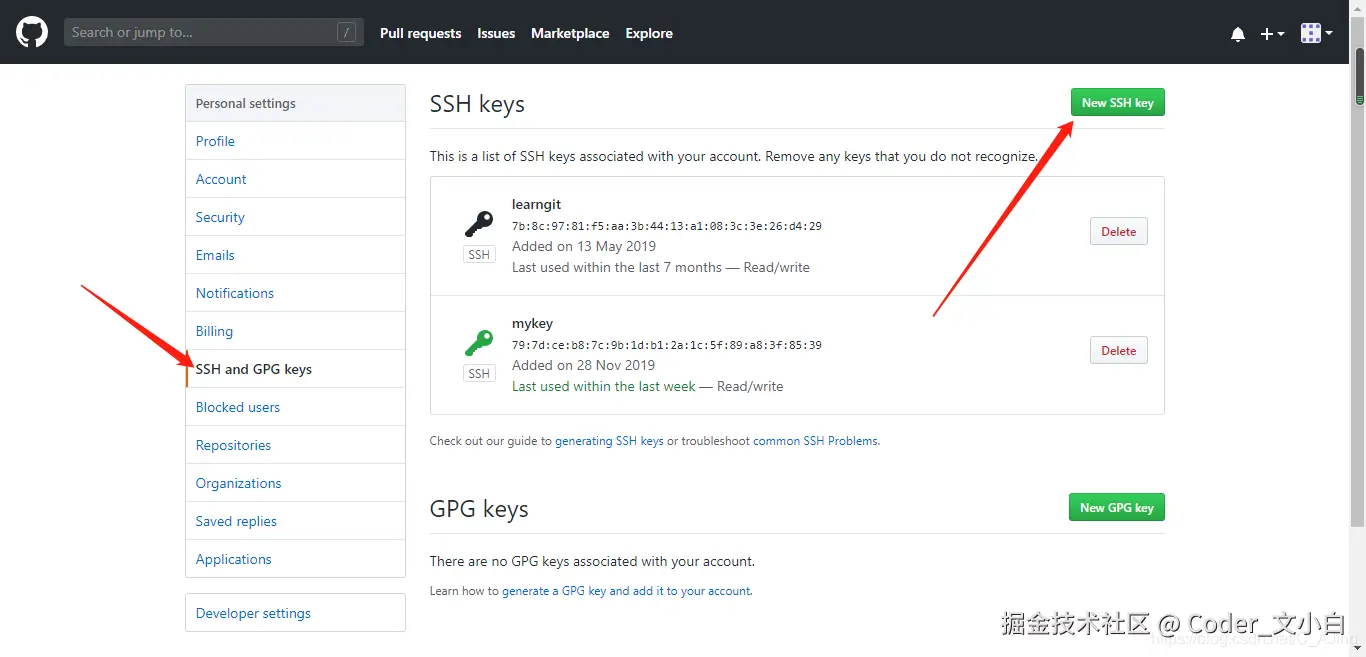Open Organizations settings
The width and height of the screenshot is (1366, 657).
point(295,483)
